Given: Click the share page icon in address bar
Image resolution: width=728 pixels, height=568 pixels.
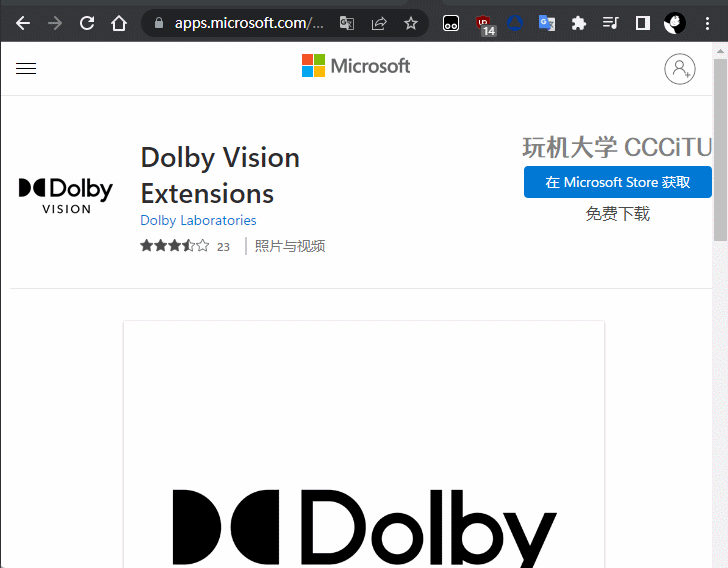Looking at the screenshot, I should (x=379, y=23).
